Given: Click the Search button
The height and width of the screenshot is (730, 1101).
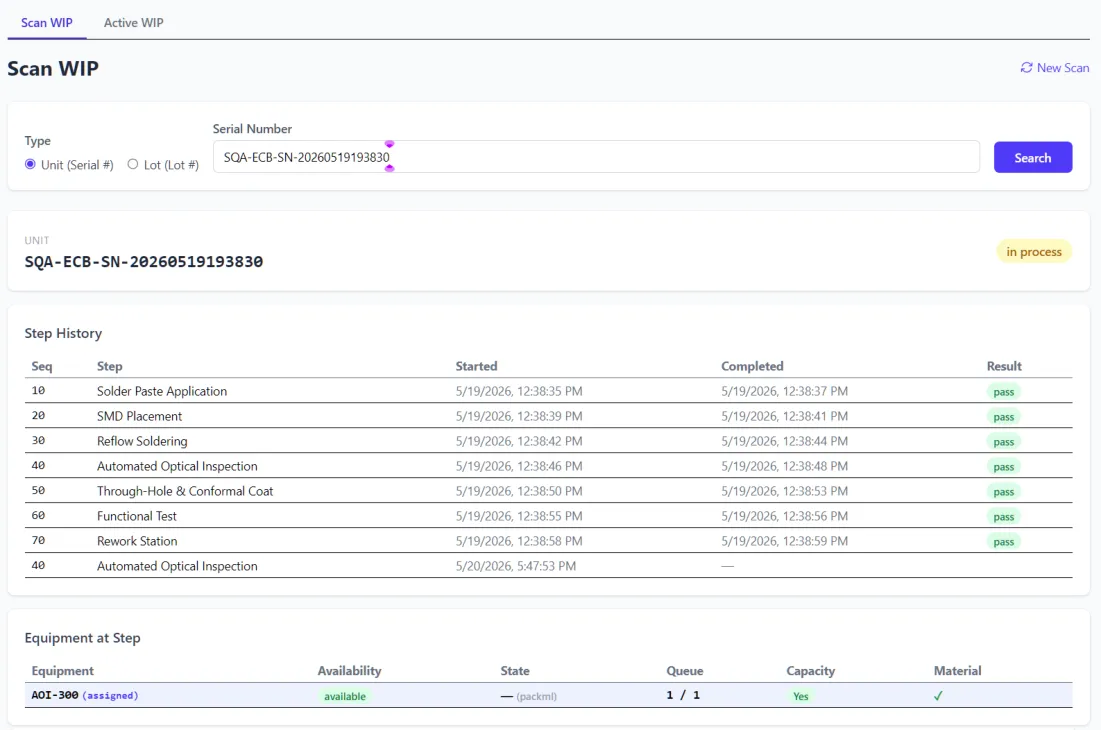Looking at the screenshot, I should point(1032,157).
